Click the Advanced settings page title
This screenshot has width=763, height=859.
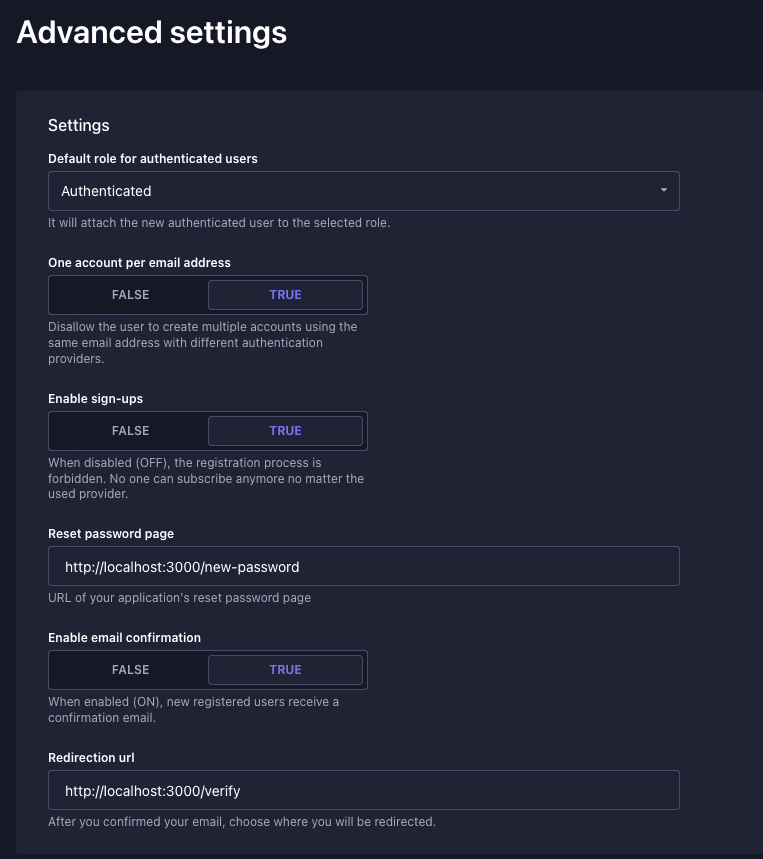click(152, 32)
